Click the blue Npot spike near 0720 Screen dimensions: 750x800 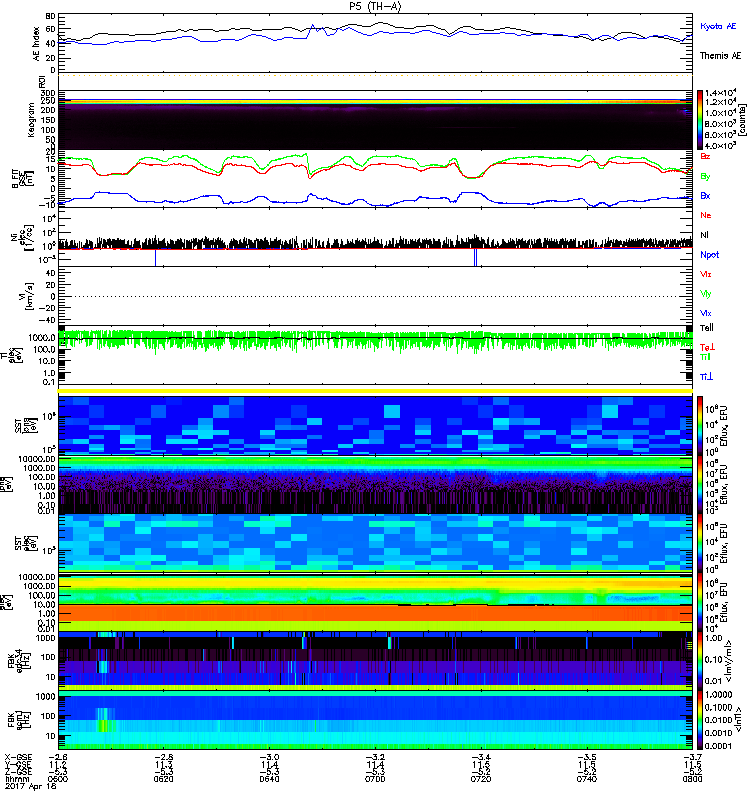click(475, 257)
